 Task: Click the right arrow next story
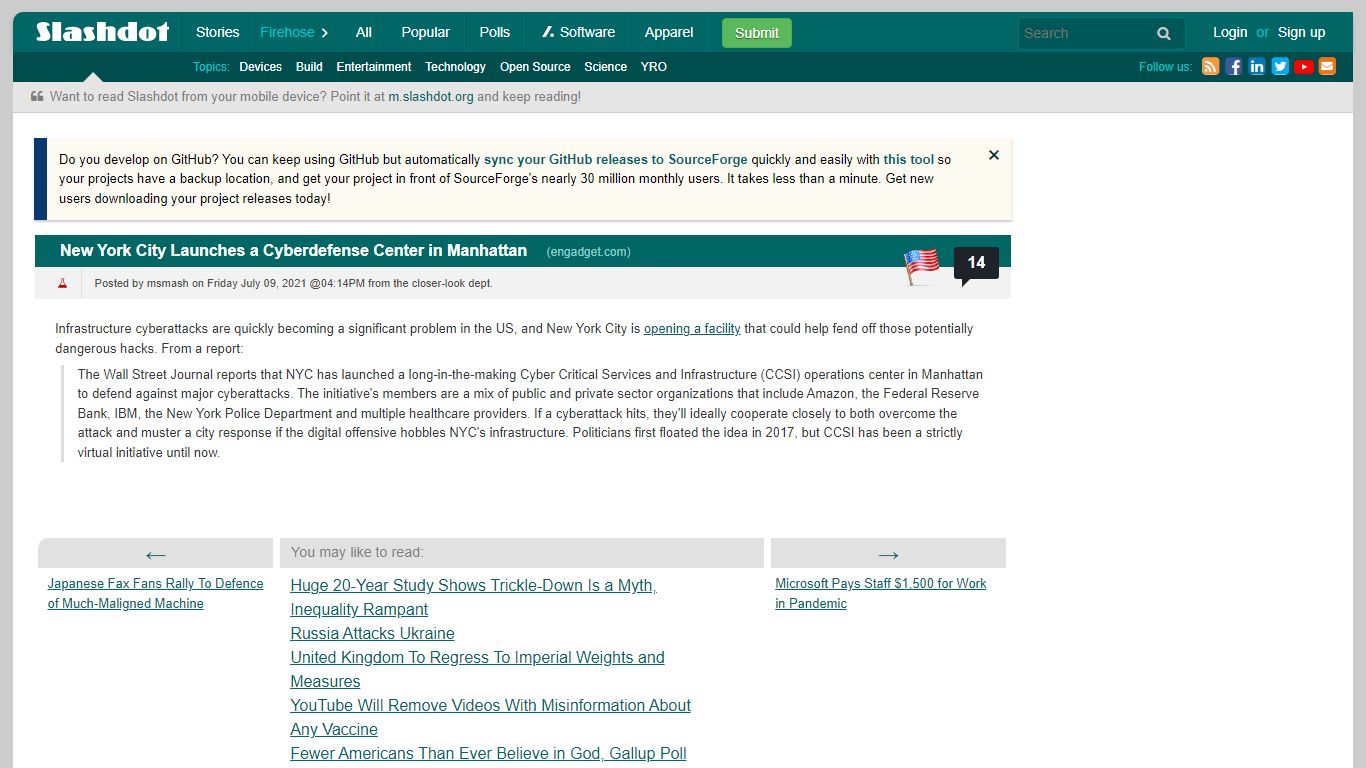pyautogui.click(x=888, y=554)
